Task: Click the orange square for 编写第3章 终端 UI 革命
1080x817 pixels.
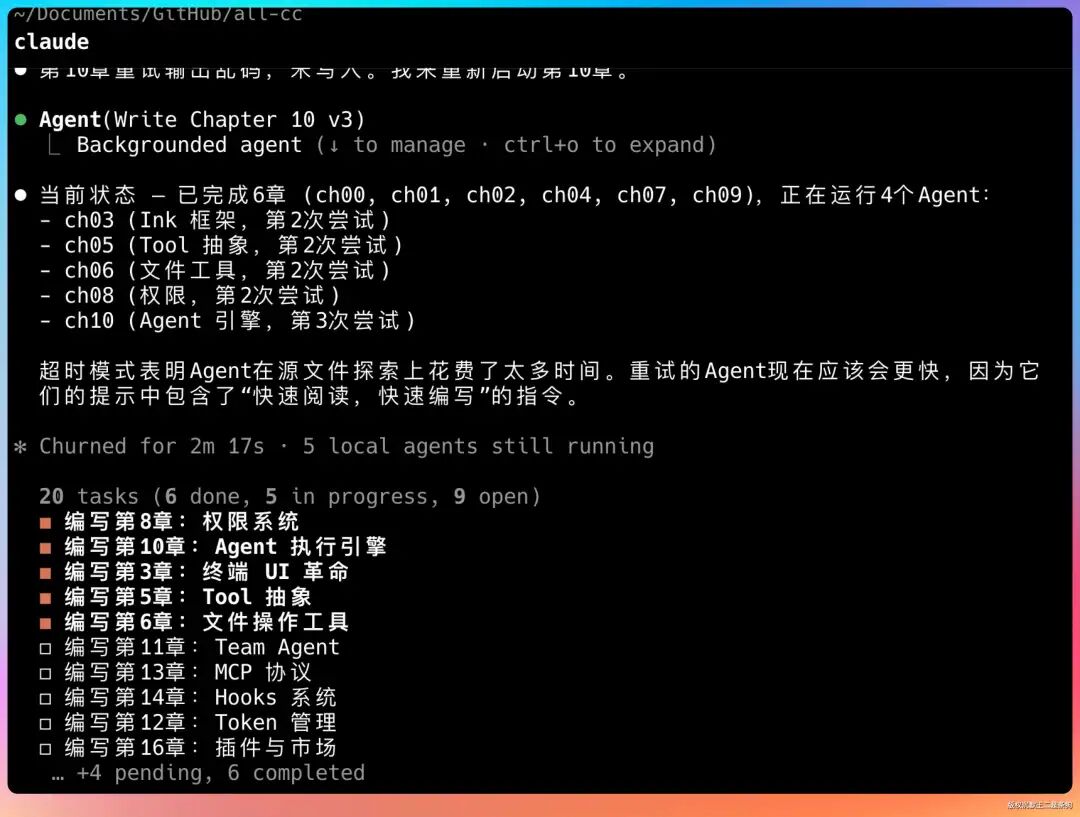Action: [x=43, y=571]
